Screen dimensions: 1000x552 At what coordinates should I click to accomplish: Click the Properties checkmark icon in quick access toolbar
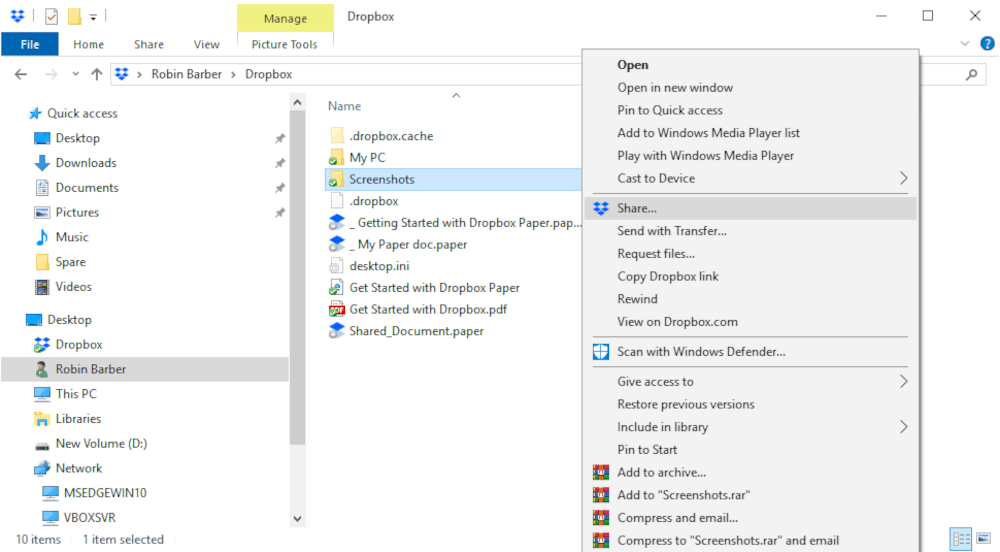[52, 16]
